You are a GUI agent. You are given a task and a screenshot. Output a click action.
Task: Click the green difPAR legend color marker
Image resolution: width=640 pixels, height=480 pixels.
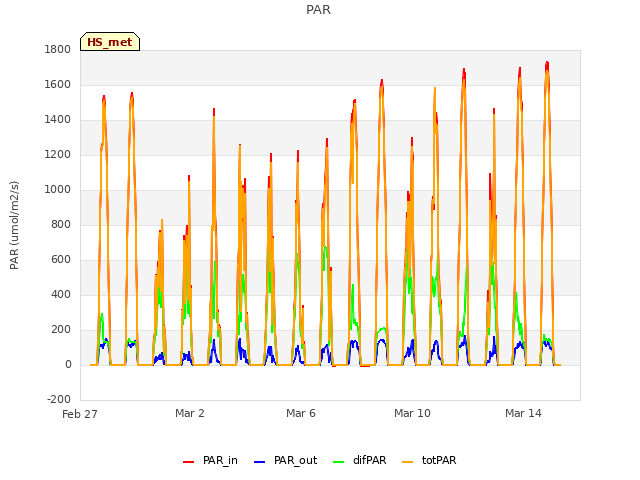tap(339, 462)
